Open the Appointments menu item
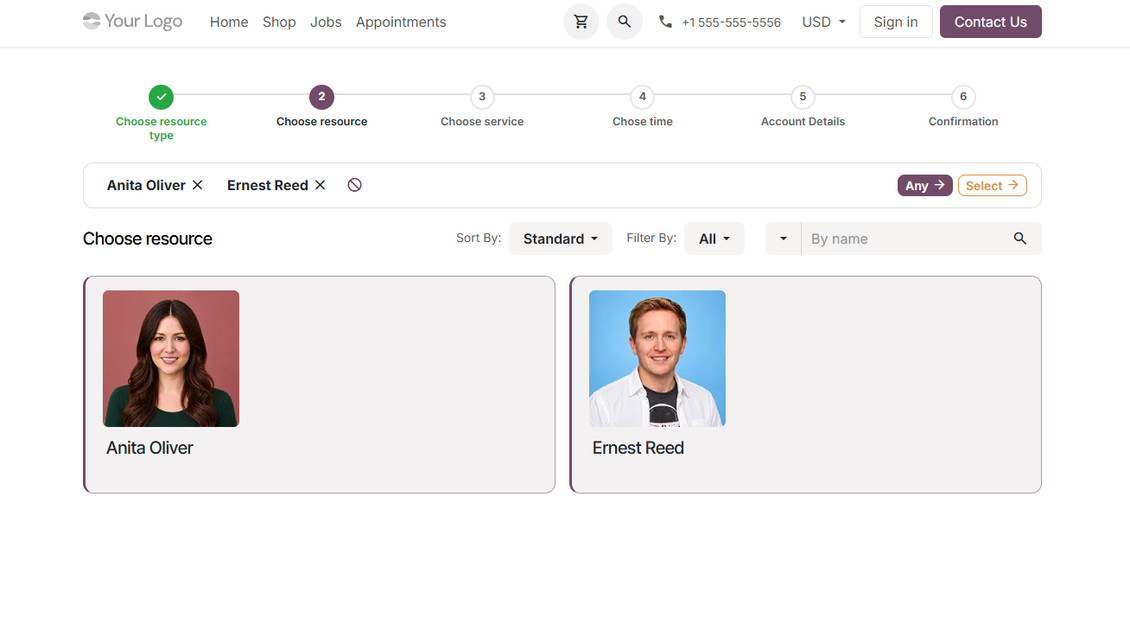The height and width of the screenshot is (637, 1130). pyautogui.click(x=401, y=22)
